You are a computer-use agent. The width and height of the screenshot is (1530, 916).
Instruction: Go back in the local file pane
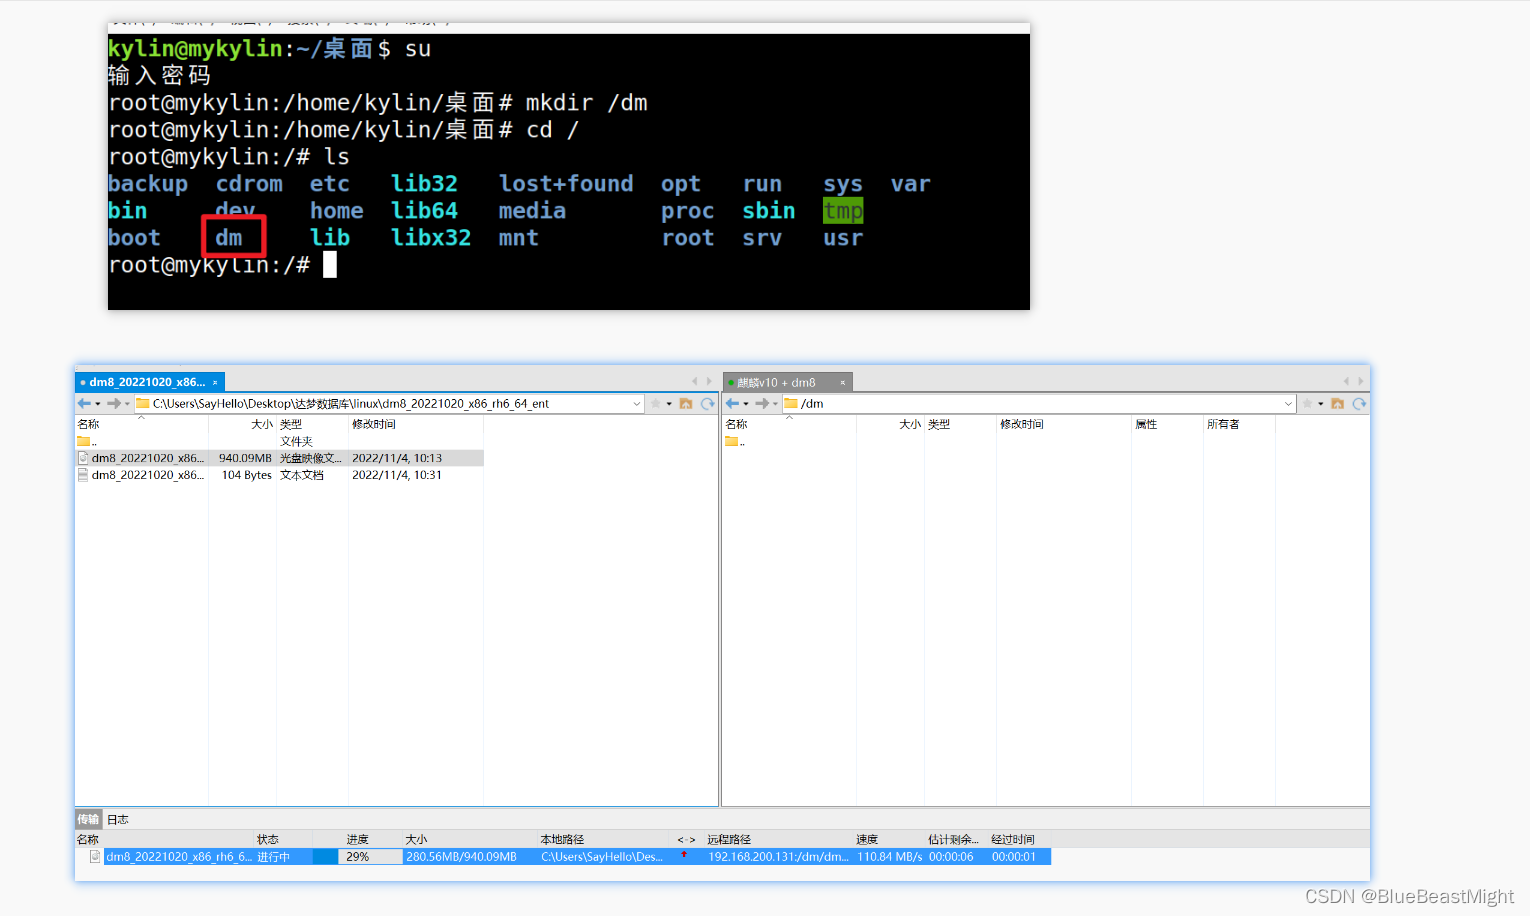coord(84,404)
